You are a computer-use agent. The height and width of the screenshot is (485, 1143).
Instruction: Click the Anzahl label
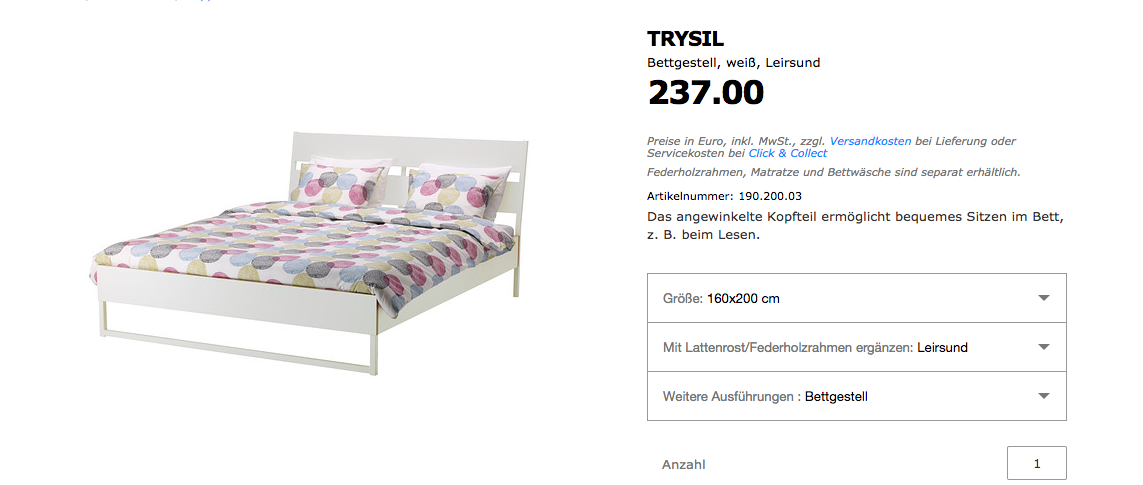click(x=684, y=465)
